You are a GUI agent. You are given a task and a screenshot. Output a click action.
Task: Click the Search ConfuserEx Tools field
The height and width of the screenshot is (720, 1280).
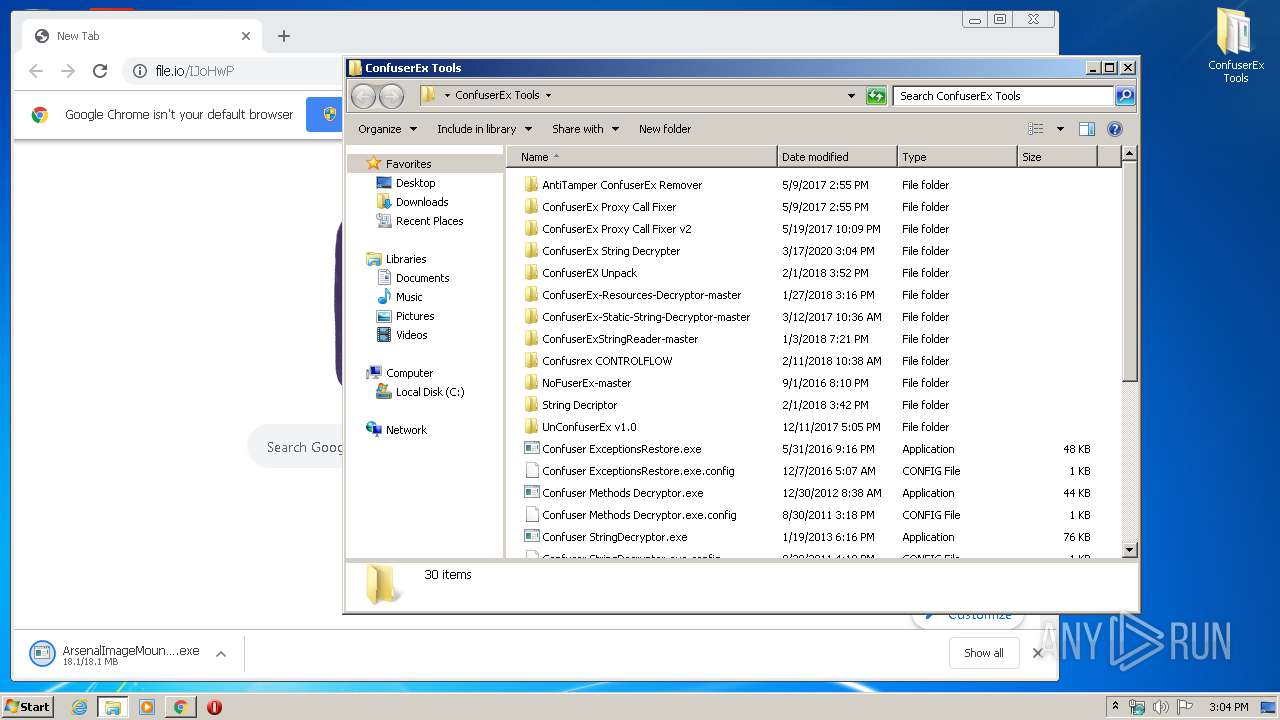[1003, 96]
